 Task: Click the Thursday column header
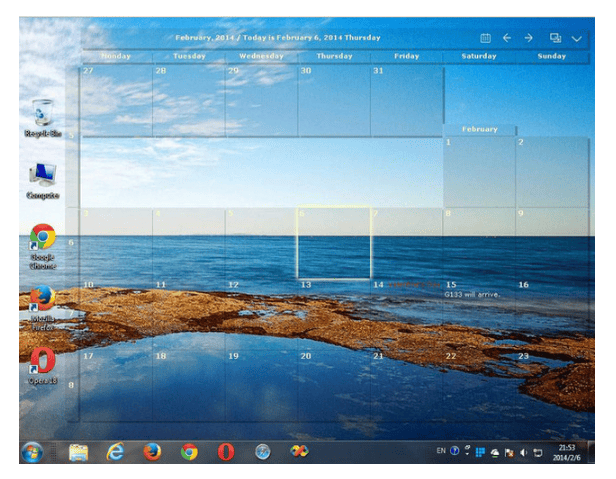pyautogui.click(x=334, y=56)
